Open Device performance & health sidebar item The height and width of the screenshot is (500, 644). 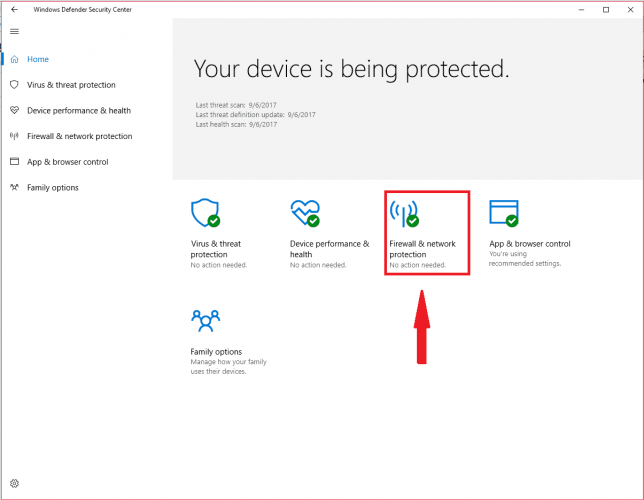[x=79, y=111]
